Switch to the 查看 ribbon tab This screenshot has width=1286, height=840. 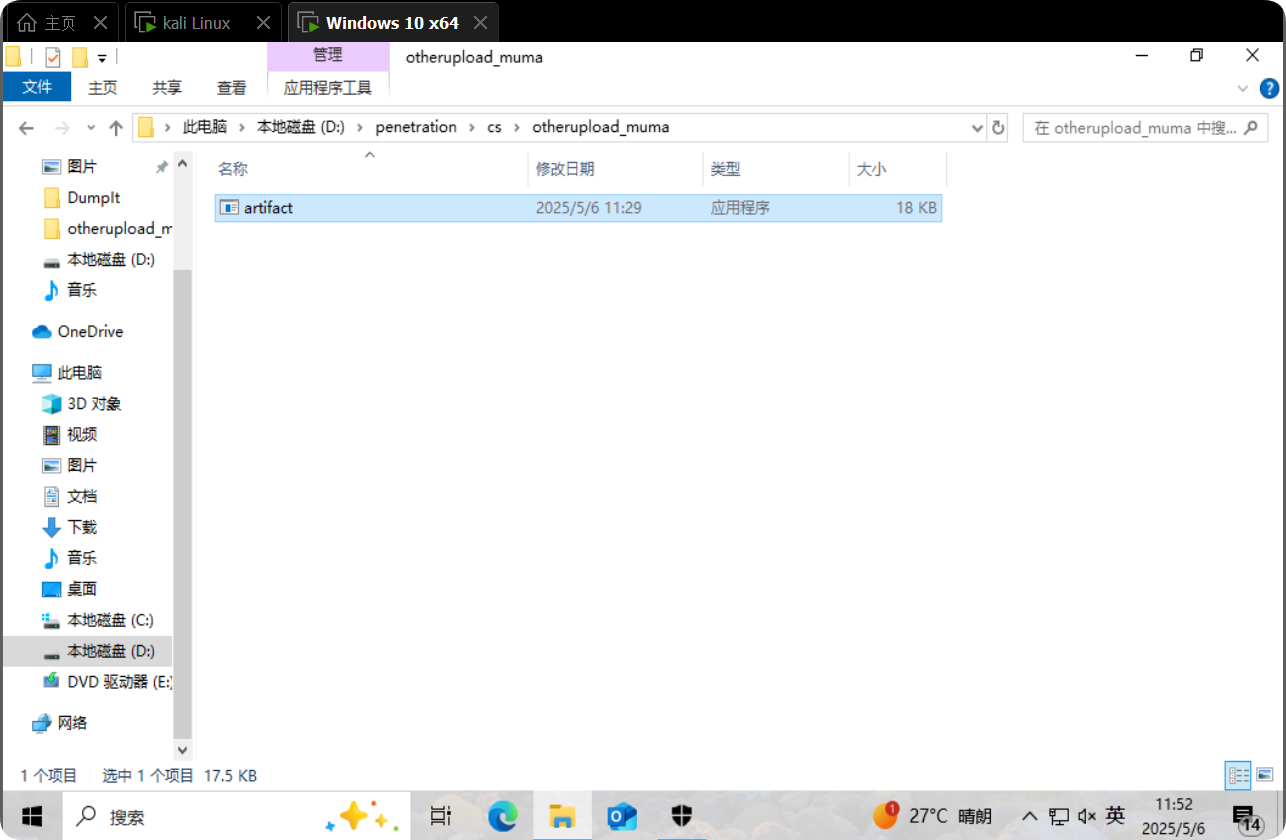pyautogui.click(x=232, y=88)
